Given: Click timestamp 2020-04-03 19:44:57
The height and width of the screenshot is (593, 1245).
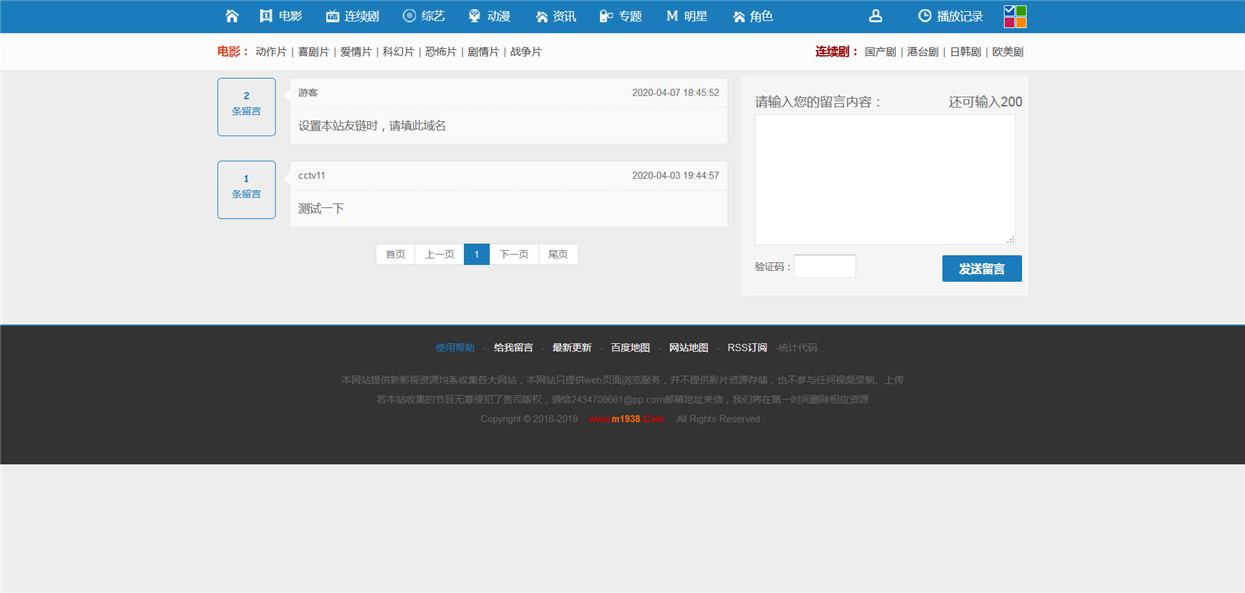Looking at the screenshot, I should [675, 175].
